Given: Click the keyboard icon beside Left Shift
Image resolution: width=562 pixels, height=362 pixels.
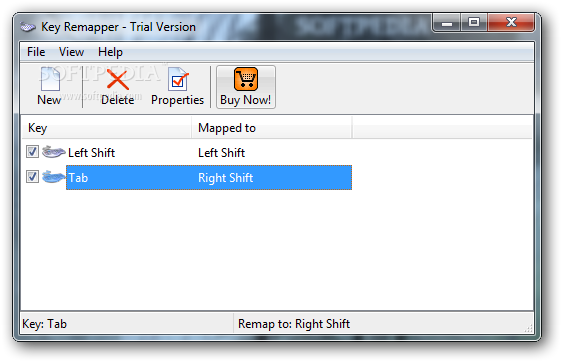Looking at the screenshot, I should (53, 152).
